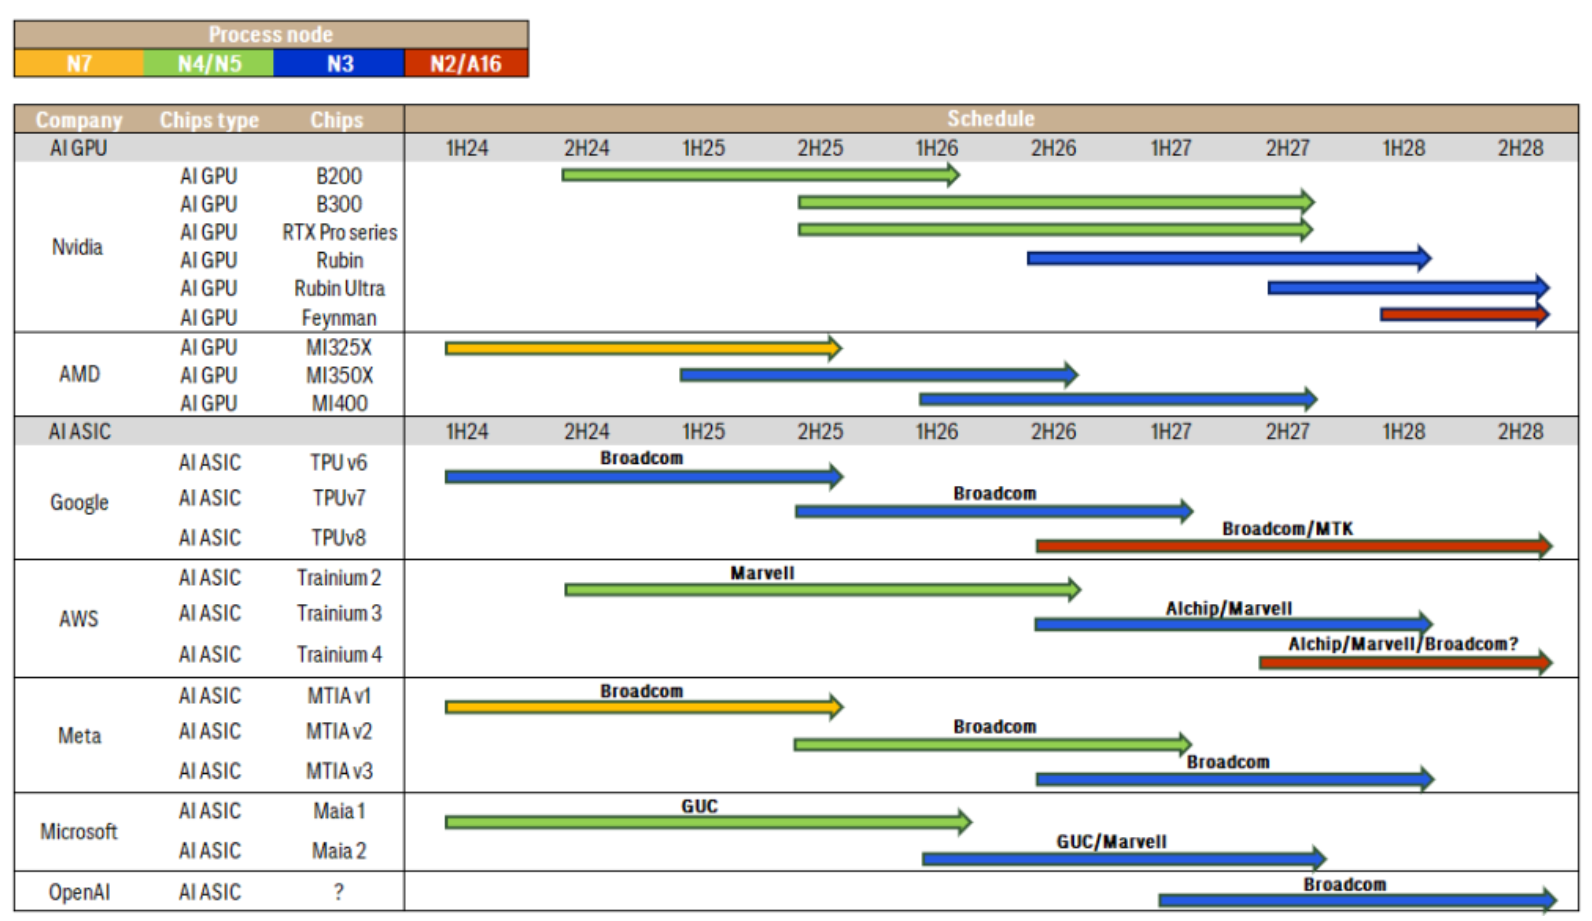1592x921 pixels.
Task: Select the Trainium 2 chip name
Action: coord(339,578)
